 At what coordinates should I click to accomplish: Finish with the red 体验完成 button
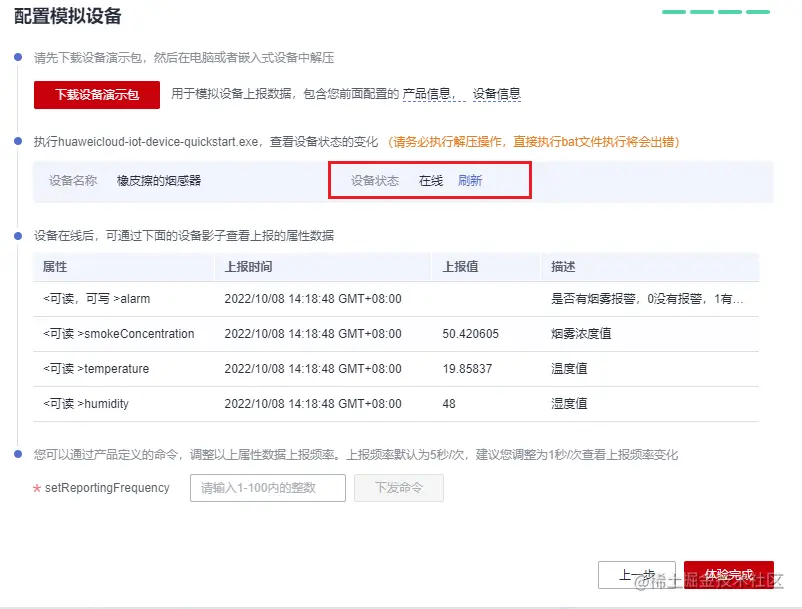pyautogui.click(x=728, y=575)
